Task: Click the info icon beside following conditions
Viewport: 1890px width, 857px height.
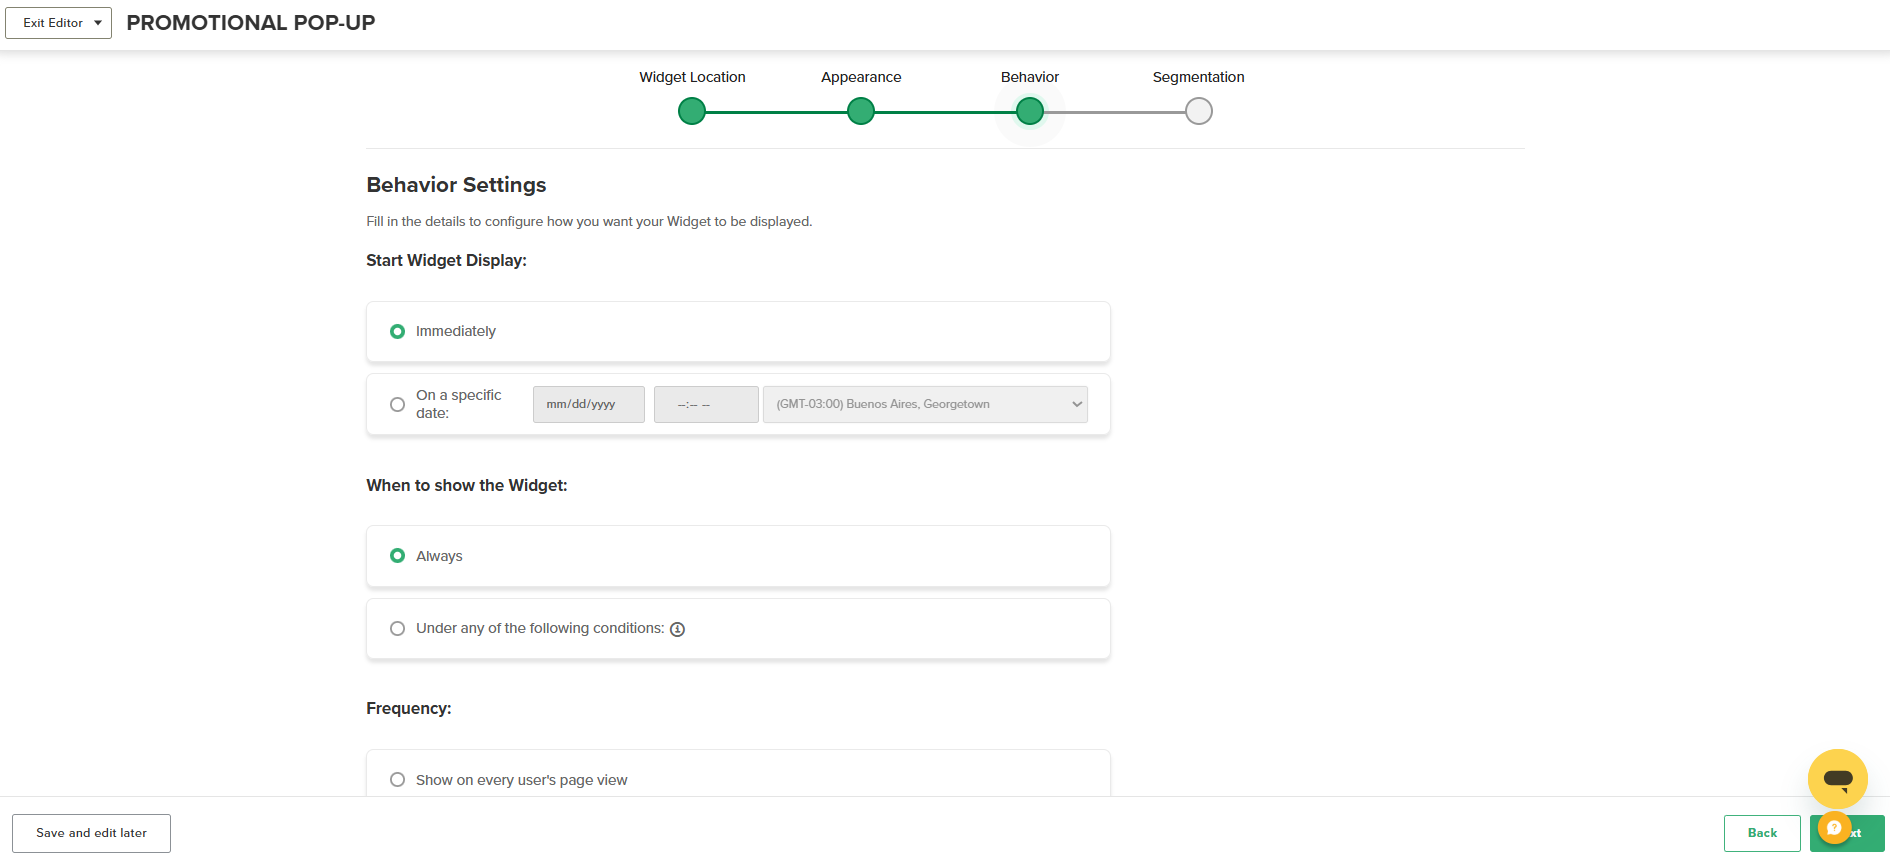Action: click(x=677, y=629)
